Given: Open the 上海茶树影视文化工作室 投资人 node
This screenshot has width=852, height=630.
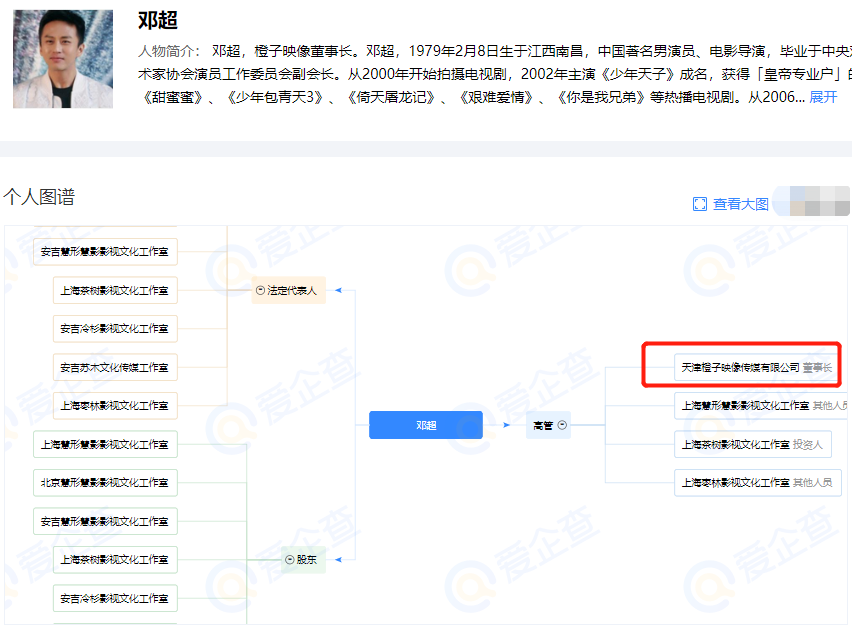Looking at the screenshot, I should [x=753, y=443].
